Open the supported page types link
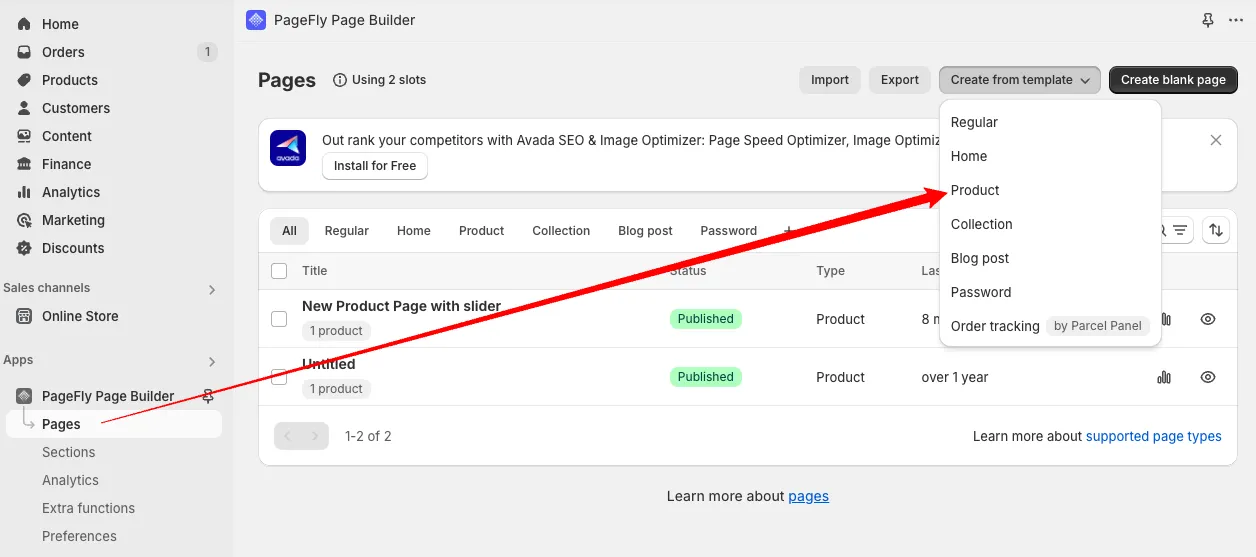This screenshot has width=1256, height=557. (x=1153, y=436)
